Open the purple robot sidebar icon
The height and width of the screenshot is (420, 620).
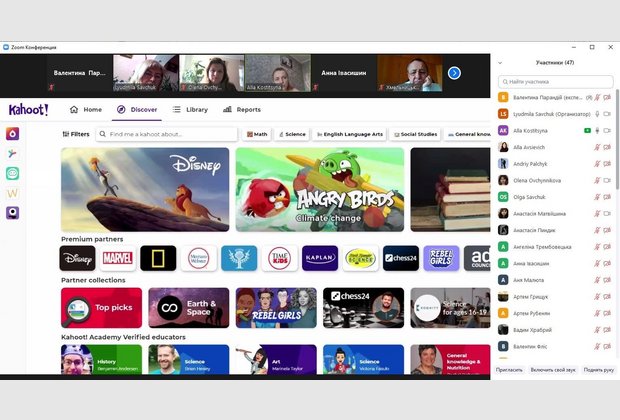coord(12,213)
